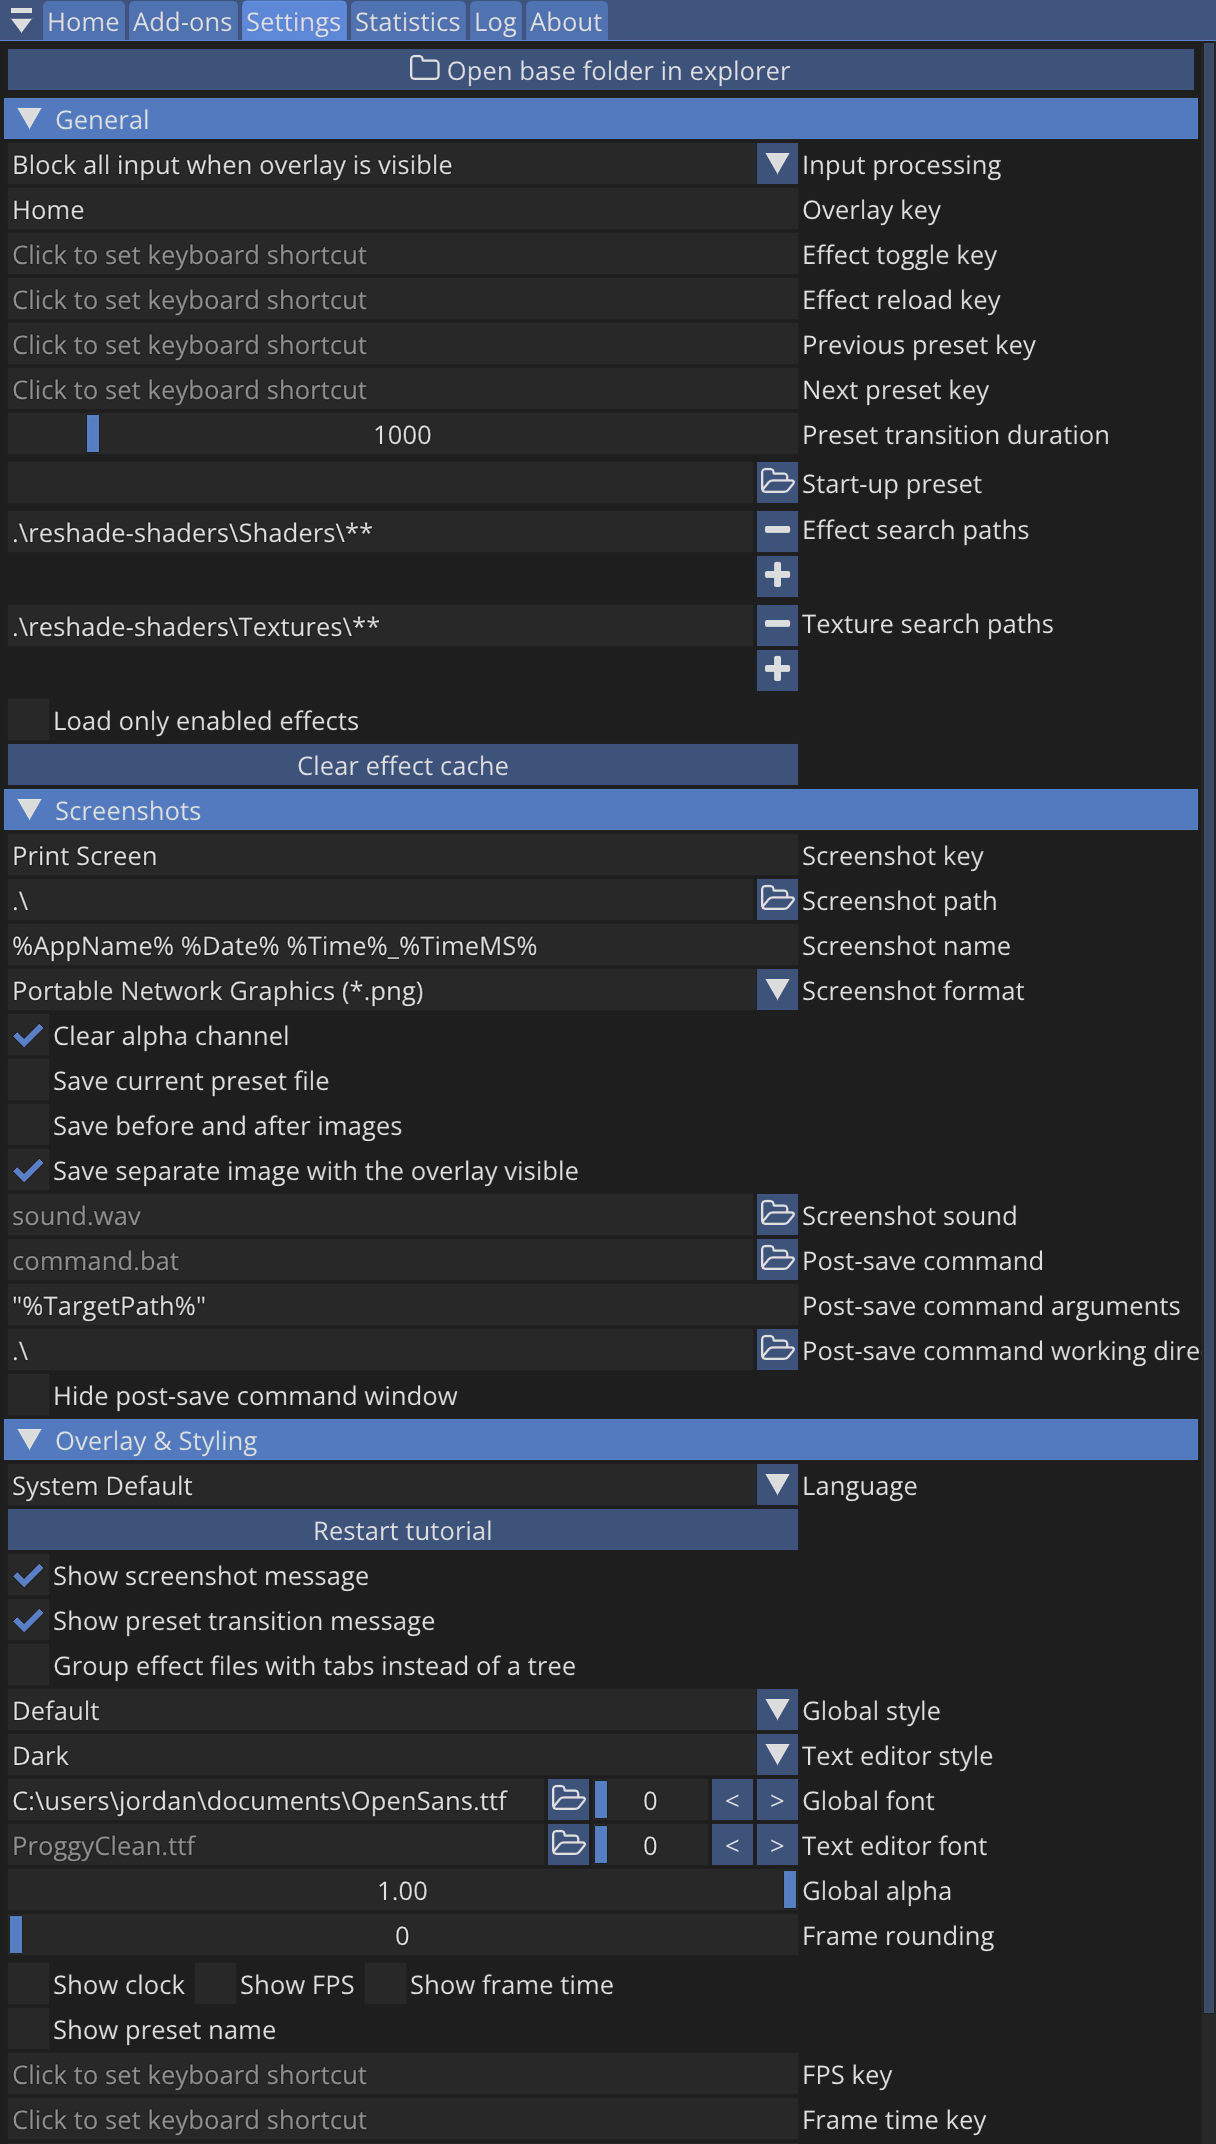Toggle Load only enabled effects
1216x2144 pixels.
(28, 720)
